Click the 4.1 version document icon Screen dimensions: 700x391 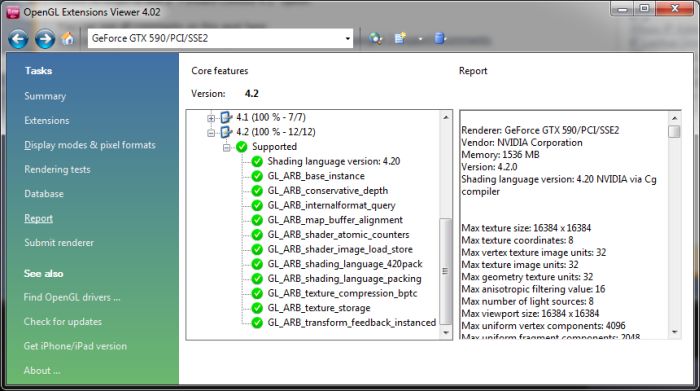(226, 117)
